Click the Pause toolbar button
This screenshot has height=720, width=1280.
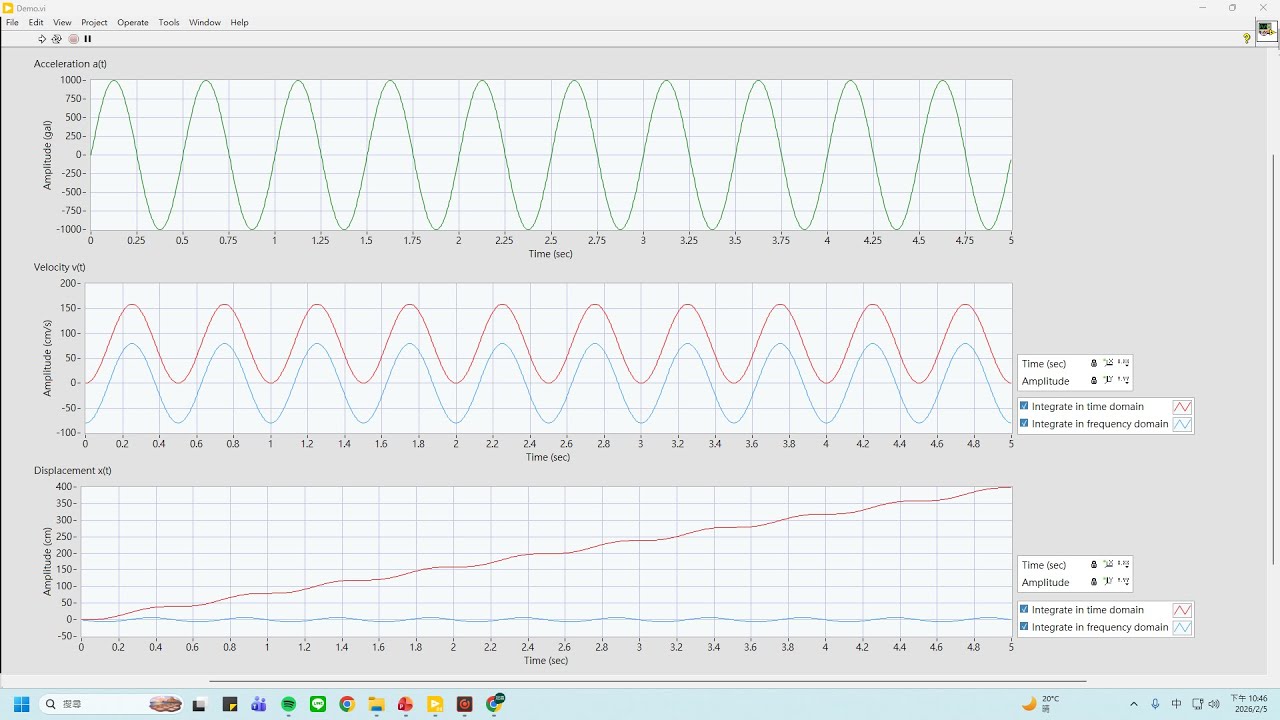(88, 39)
